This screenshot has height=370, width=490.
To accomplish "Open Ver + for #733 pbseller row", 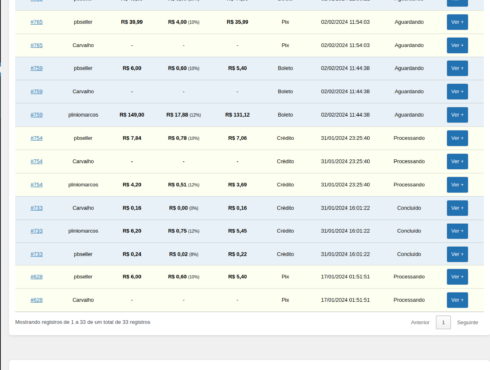I will pos(457,254).
